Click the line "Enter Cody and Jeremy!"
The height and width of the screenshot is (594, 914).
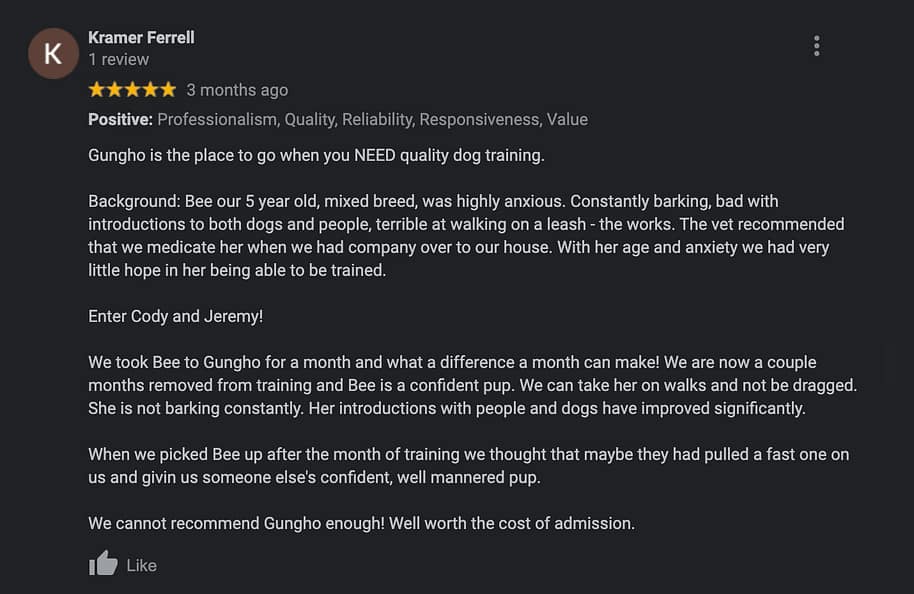click(175, 316)
